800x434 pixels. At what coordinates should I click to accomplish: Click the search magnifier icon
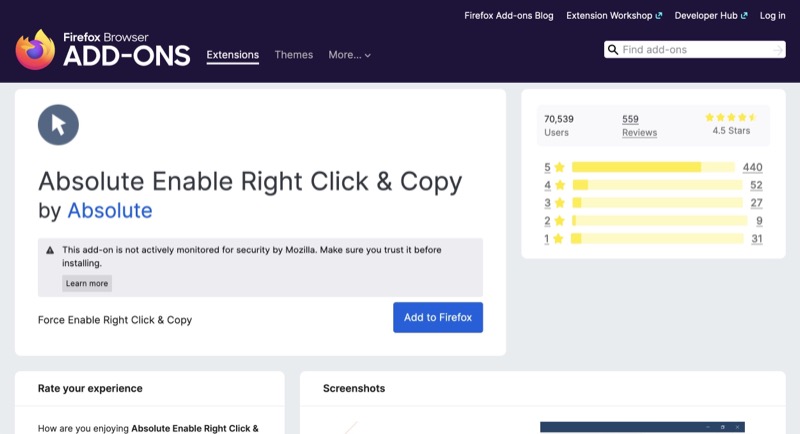pyautogui.click(x=613, y=49)
